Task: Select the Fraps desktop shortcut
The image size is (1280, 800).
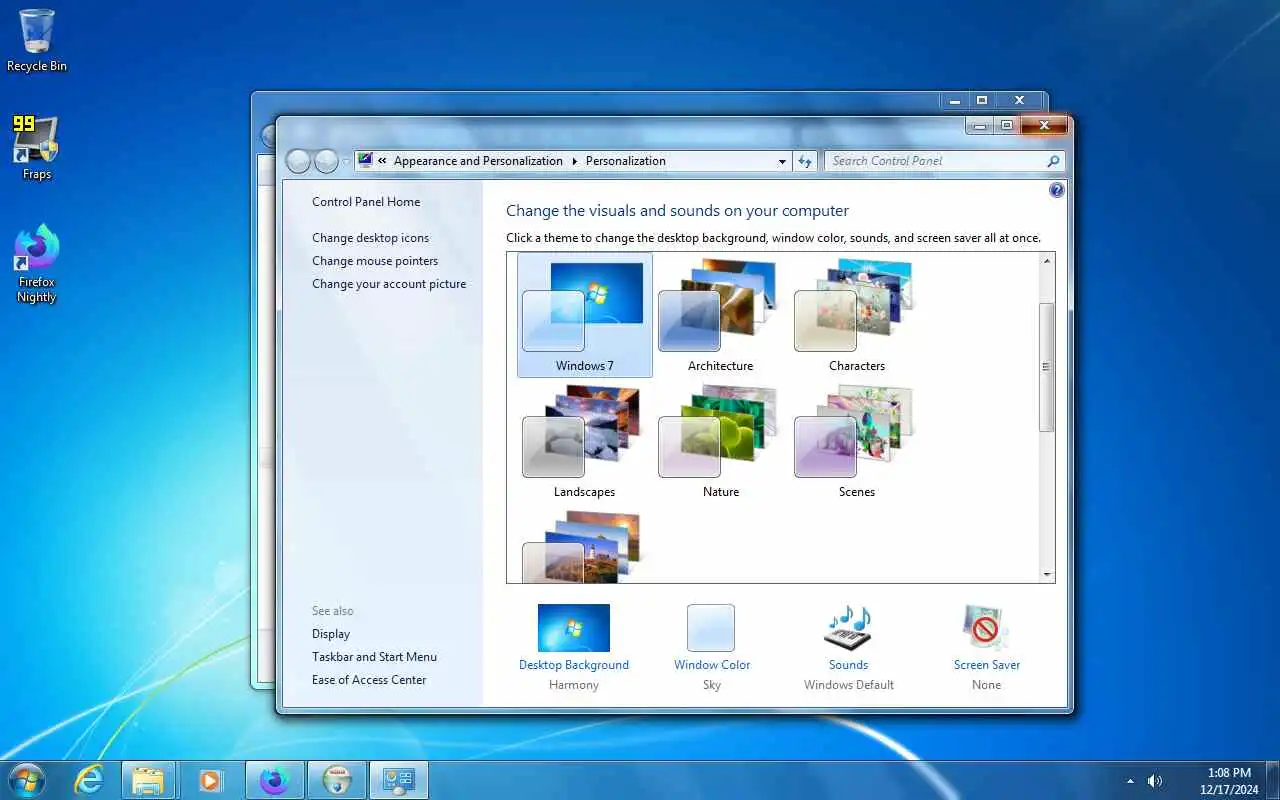Action: [37, 148]
